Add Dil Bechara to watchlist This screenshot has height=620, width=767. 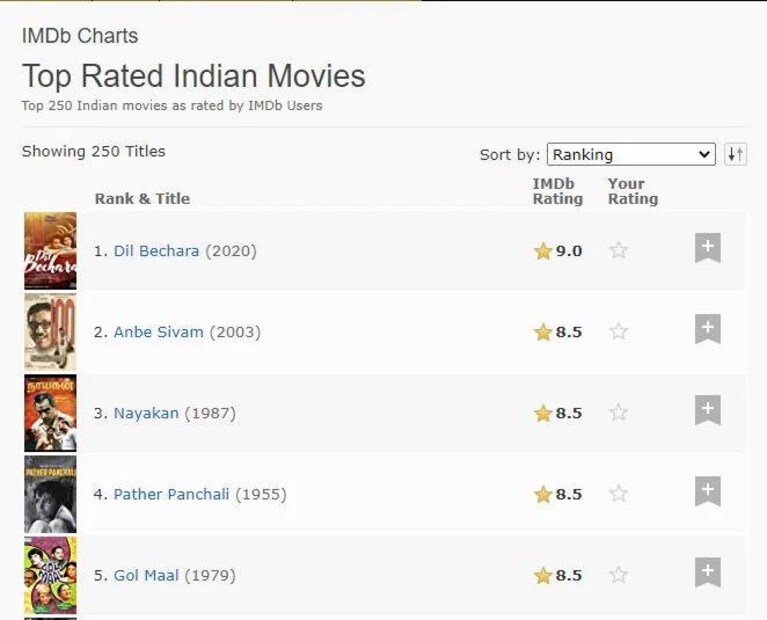pyautogui.click(x=707, y=248)
